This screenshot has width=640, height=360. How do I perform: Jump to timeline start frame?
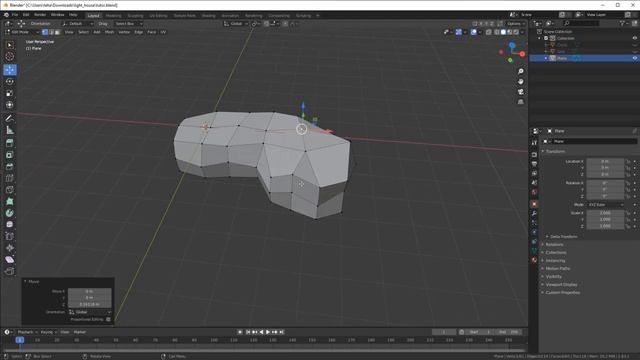(x=248, y=332)
